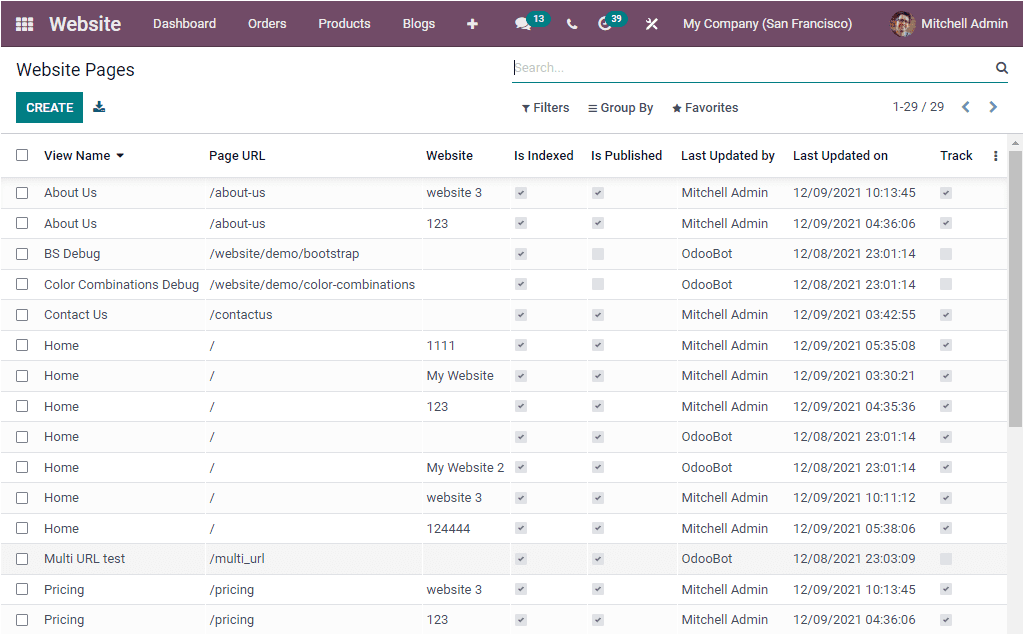1024x635 pixels.
Task: Click the plus icon in the navbar
Action: (x=471, y=23)
